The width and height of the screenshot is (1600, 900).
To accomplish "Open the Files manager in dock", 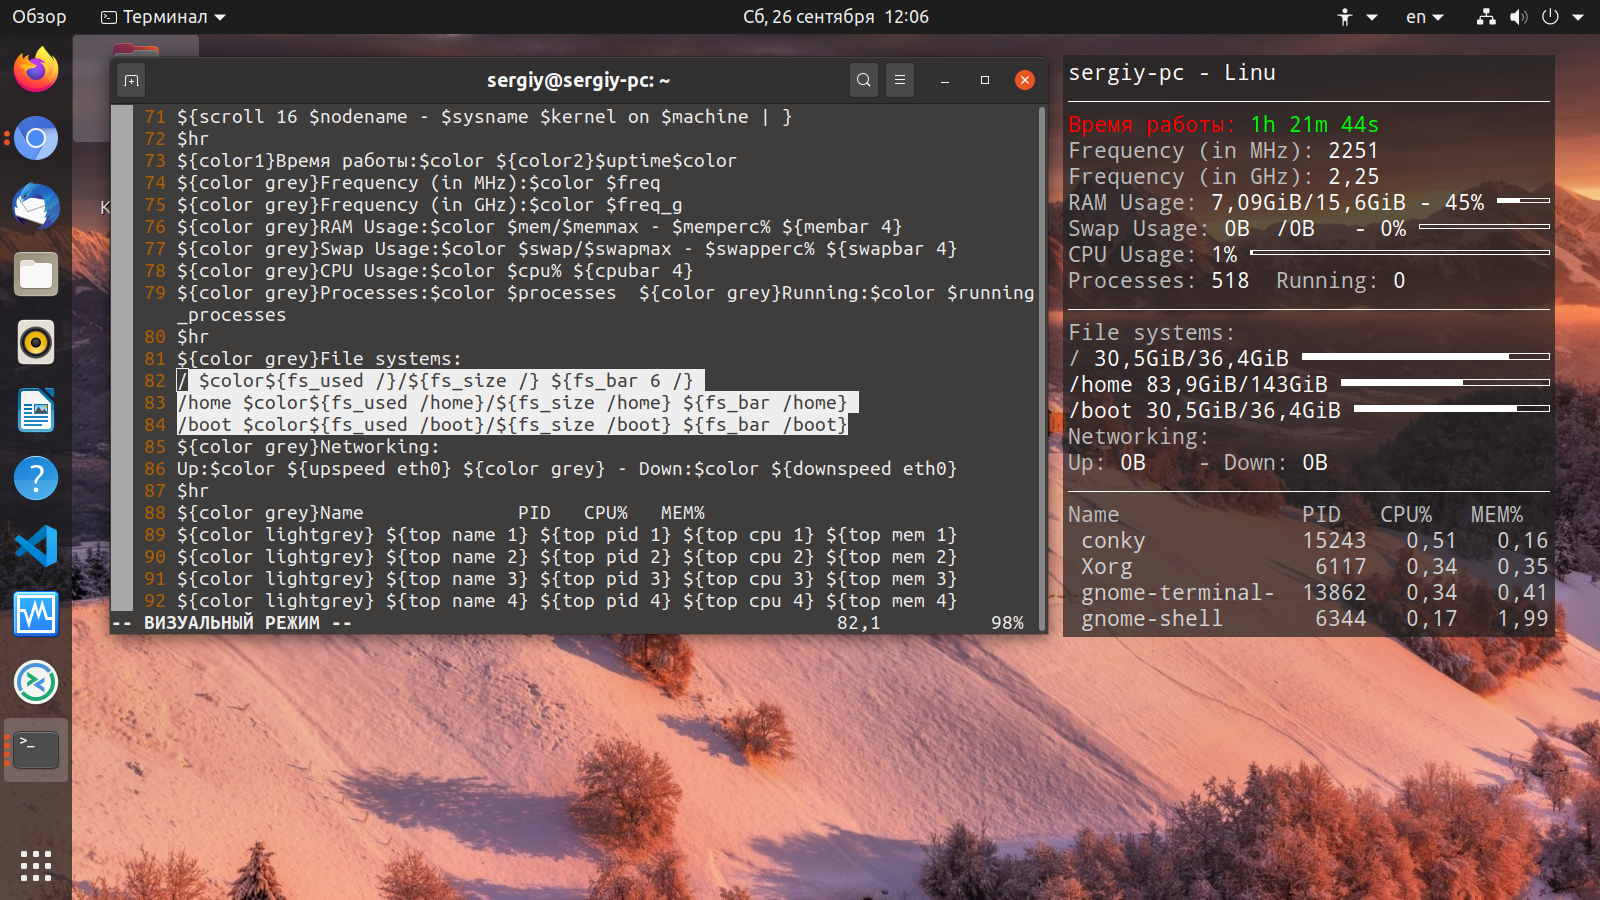I will (36, 274).
